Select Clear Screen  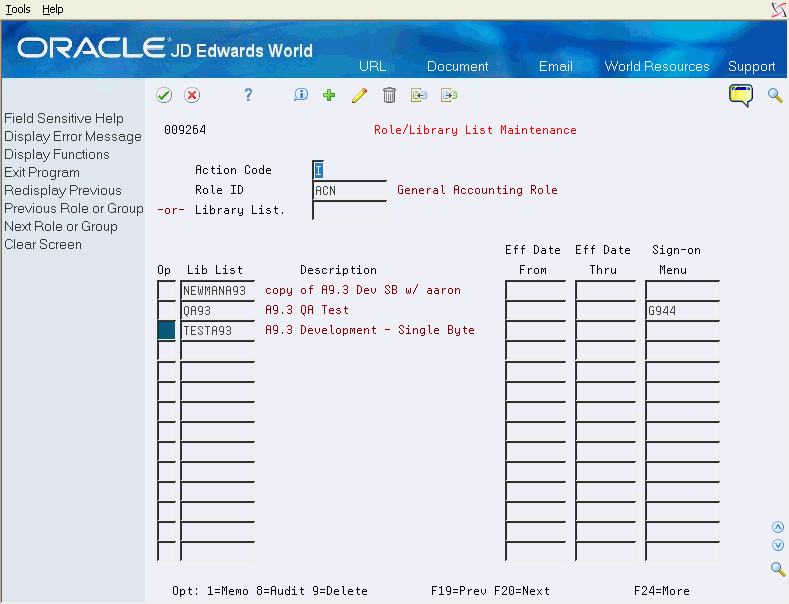pyautogui.click(x=43, y=245)
